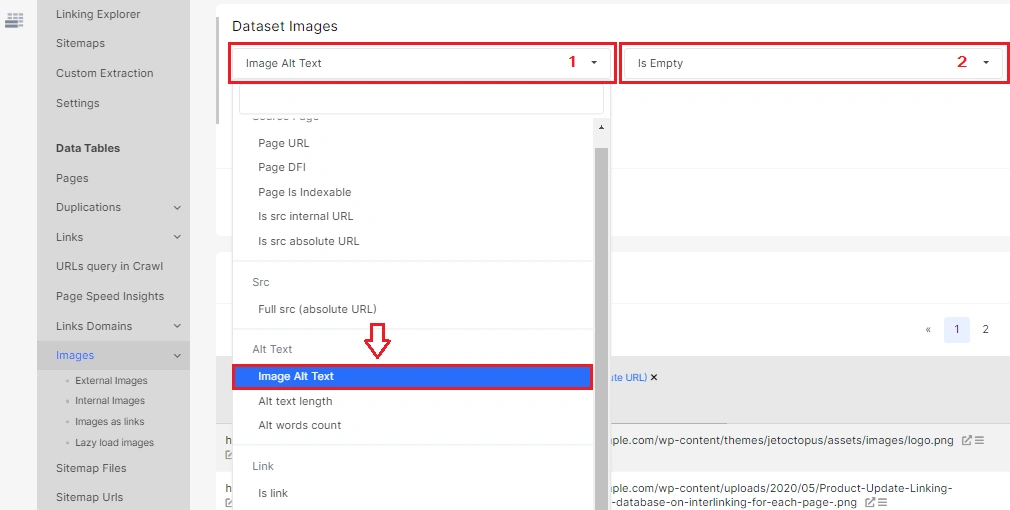This screenshot has height=510, width=1010.
Task: Select Is link option
Action: (273, 493)
